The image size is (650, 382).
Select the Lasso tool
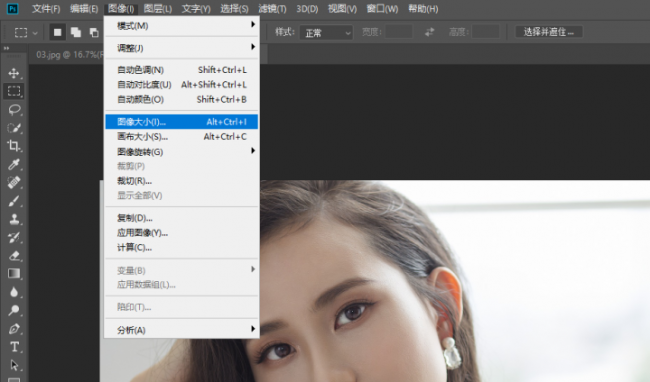click(x=14, y=110)
